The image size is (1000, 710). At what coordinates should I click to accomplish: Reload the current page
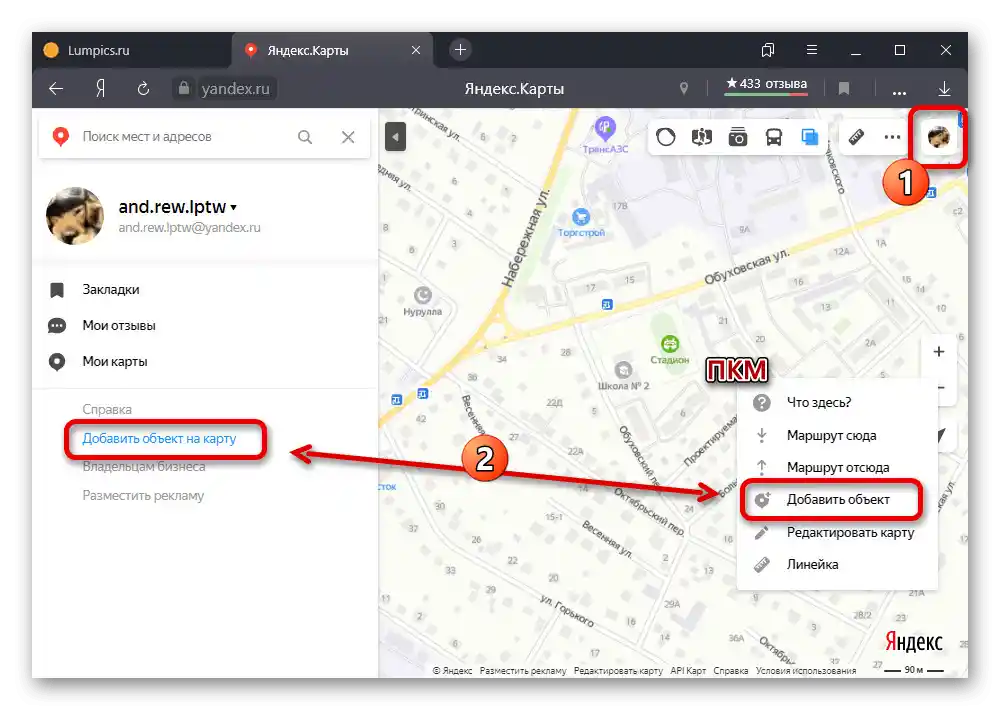(x=143, y=89)
